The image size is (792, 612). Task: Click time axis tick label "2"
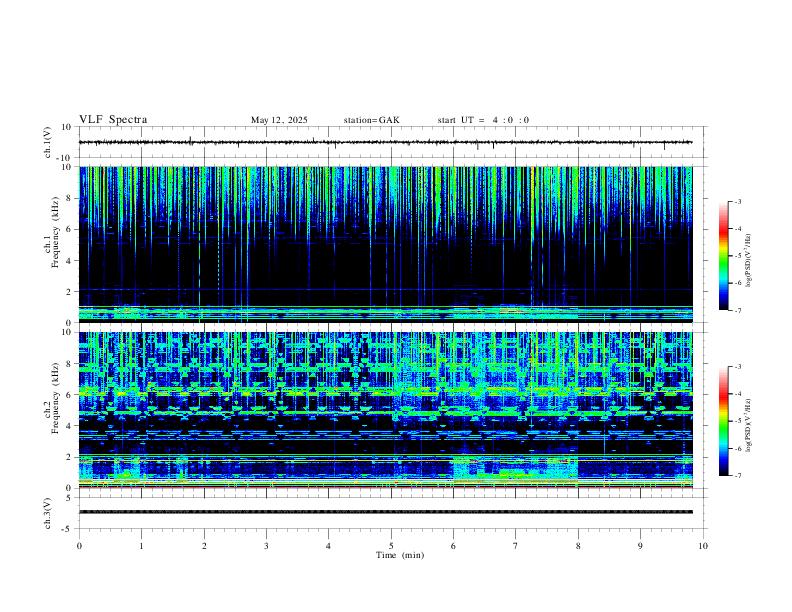[x=204, y=546]
